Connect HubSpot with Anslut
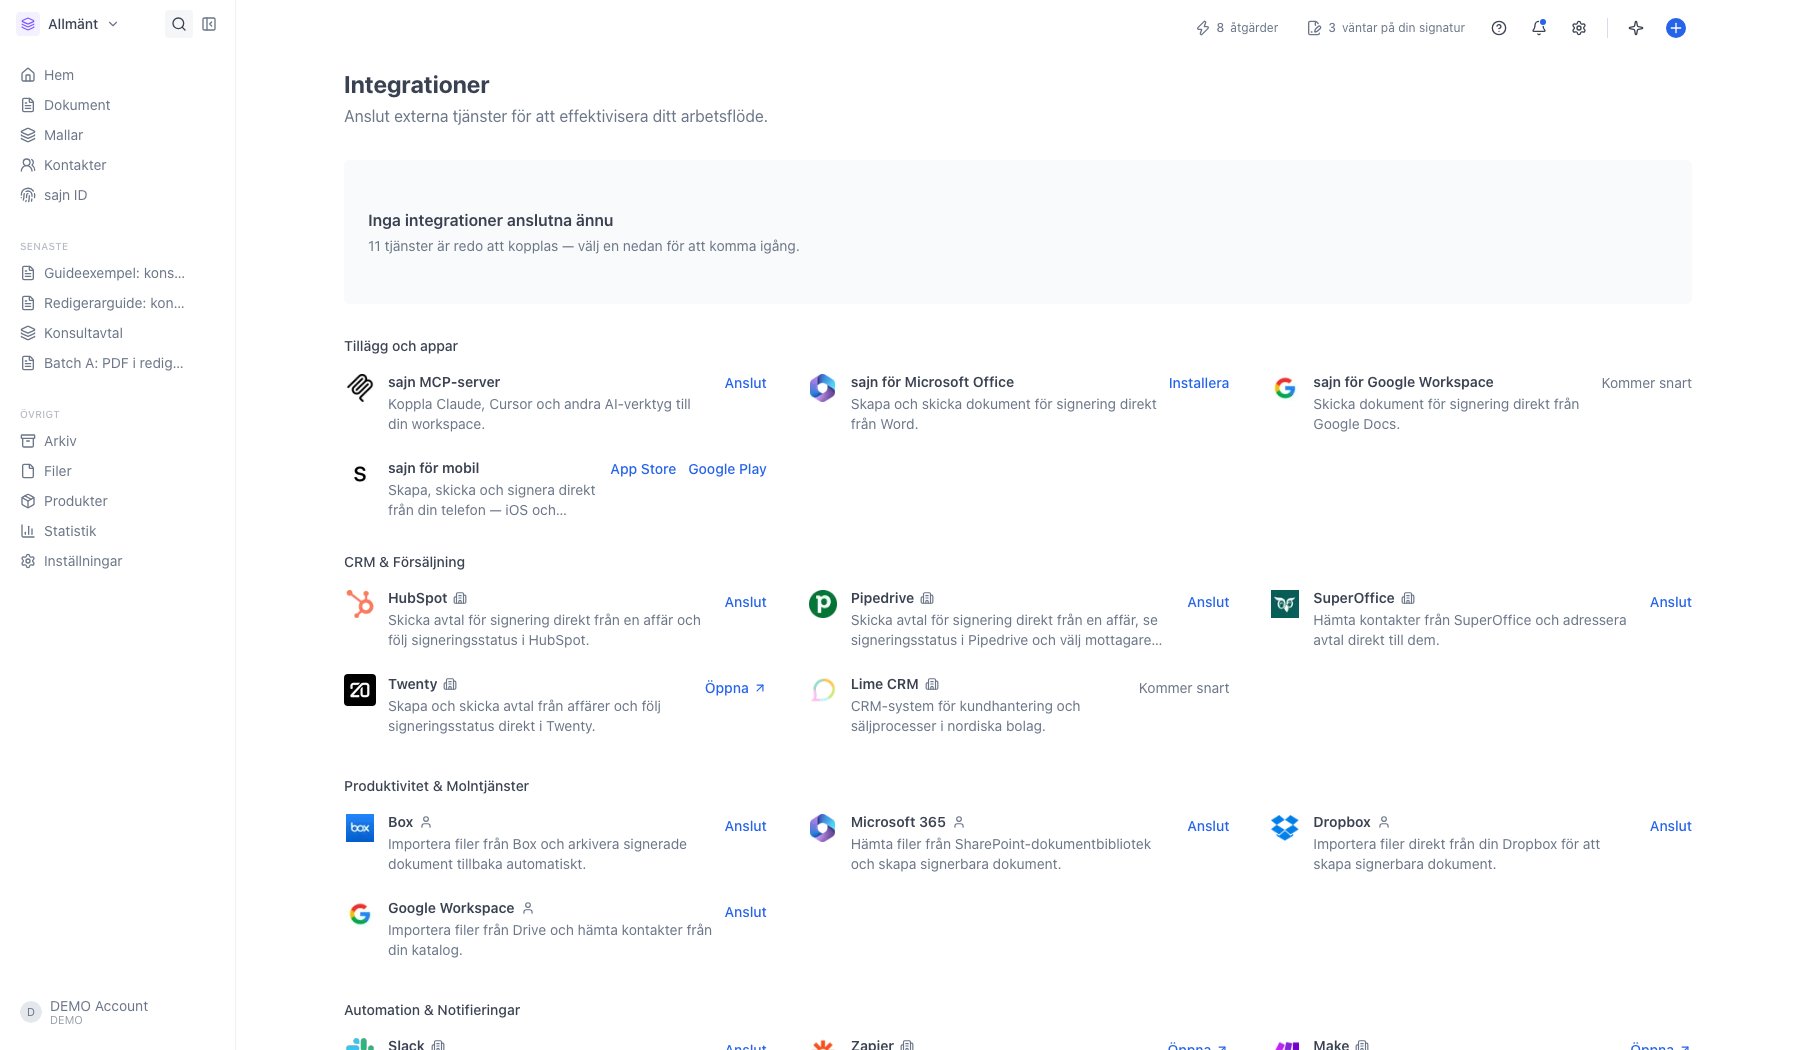This screenshot has width=1800, height=1050. click(x=746, y=602)
